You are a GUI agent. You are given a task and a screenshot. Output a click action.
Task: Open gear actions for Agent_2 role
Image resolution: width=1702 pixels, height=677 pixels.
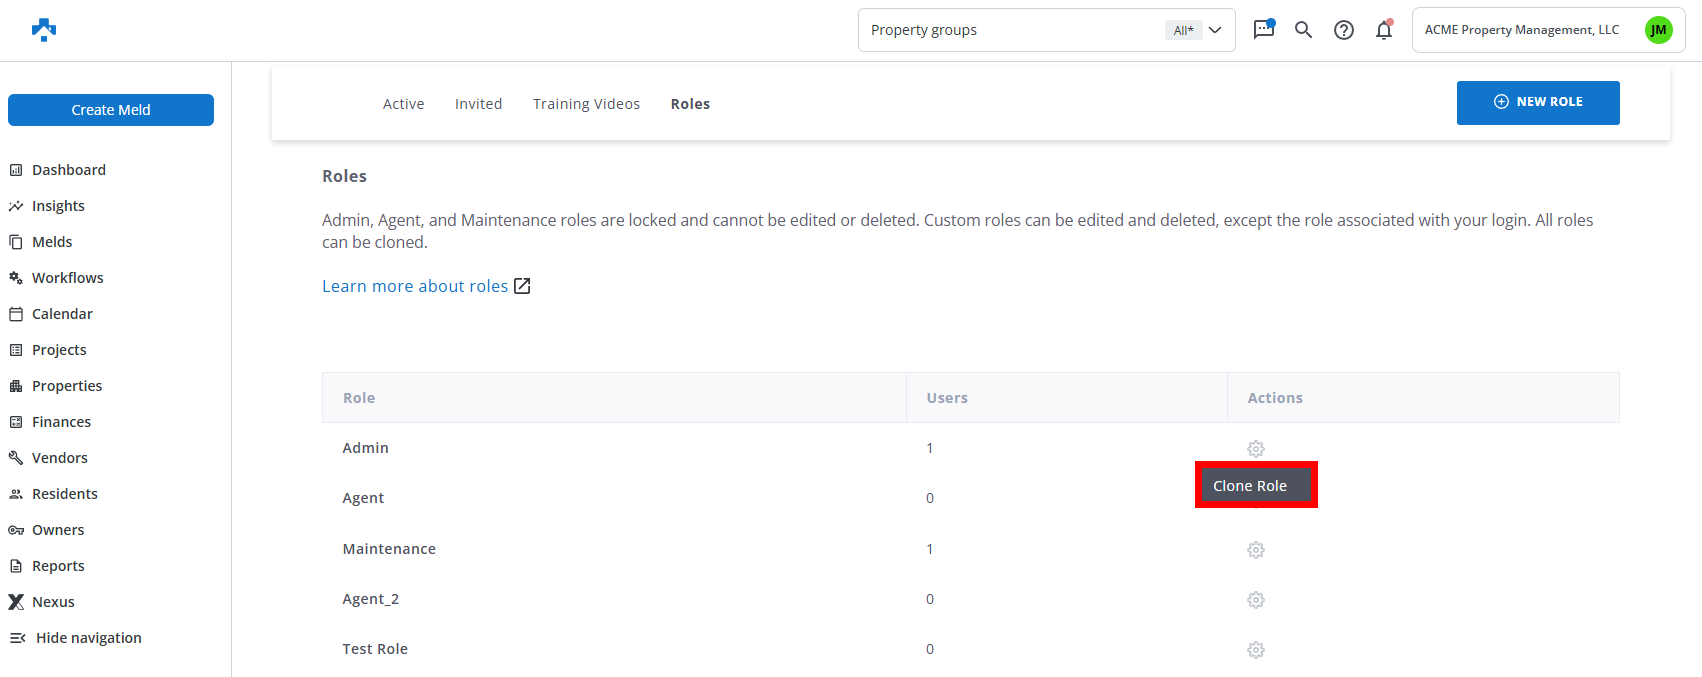[1256, 600]
